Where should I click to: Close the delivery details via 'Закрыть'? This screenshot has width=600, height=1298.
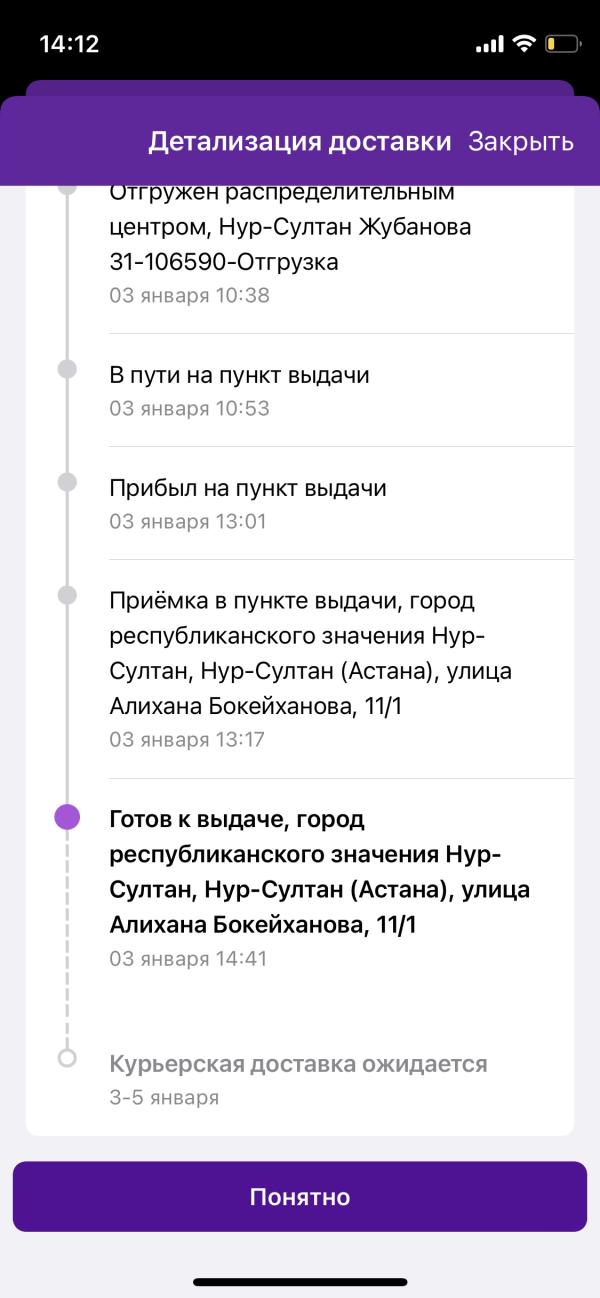(521, 141)
